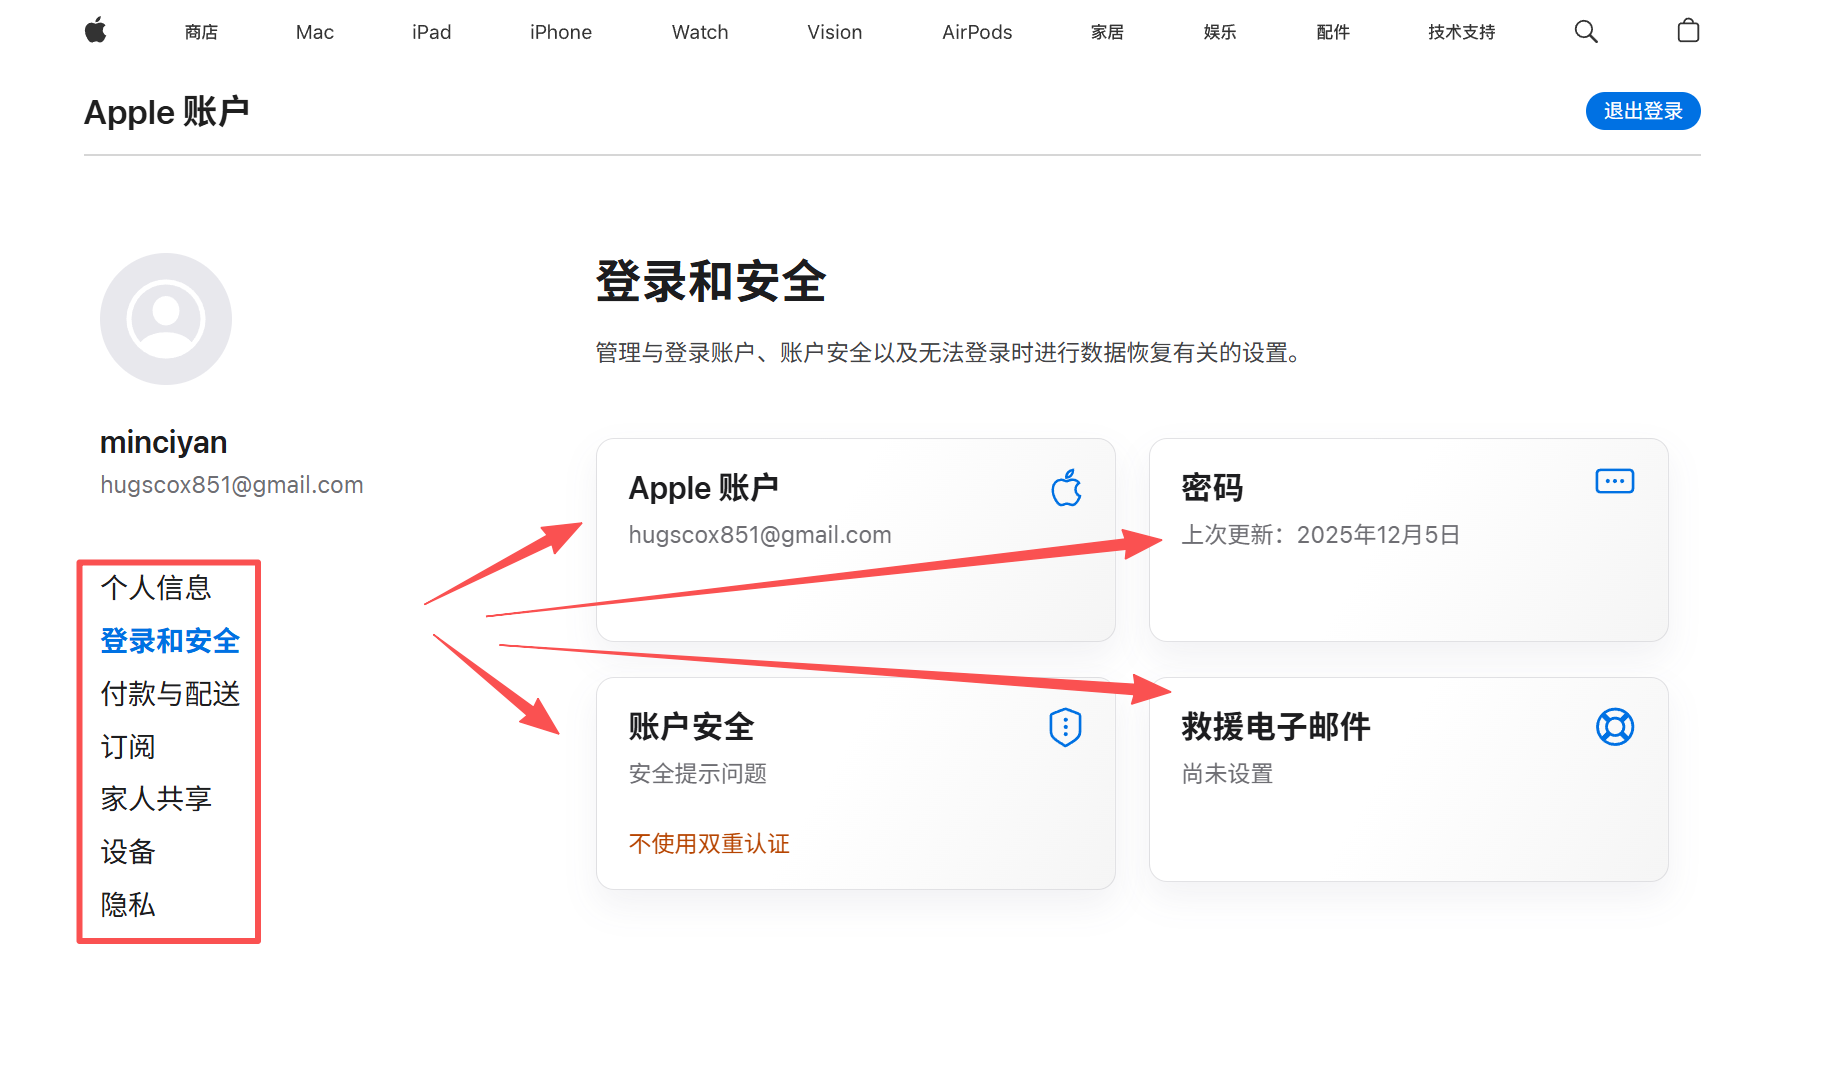1821x1080 pixels.
Task: Select 付款与配送 in the sidebar
Action: click(x=170, y=694)
